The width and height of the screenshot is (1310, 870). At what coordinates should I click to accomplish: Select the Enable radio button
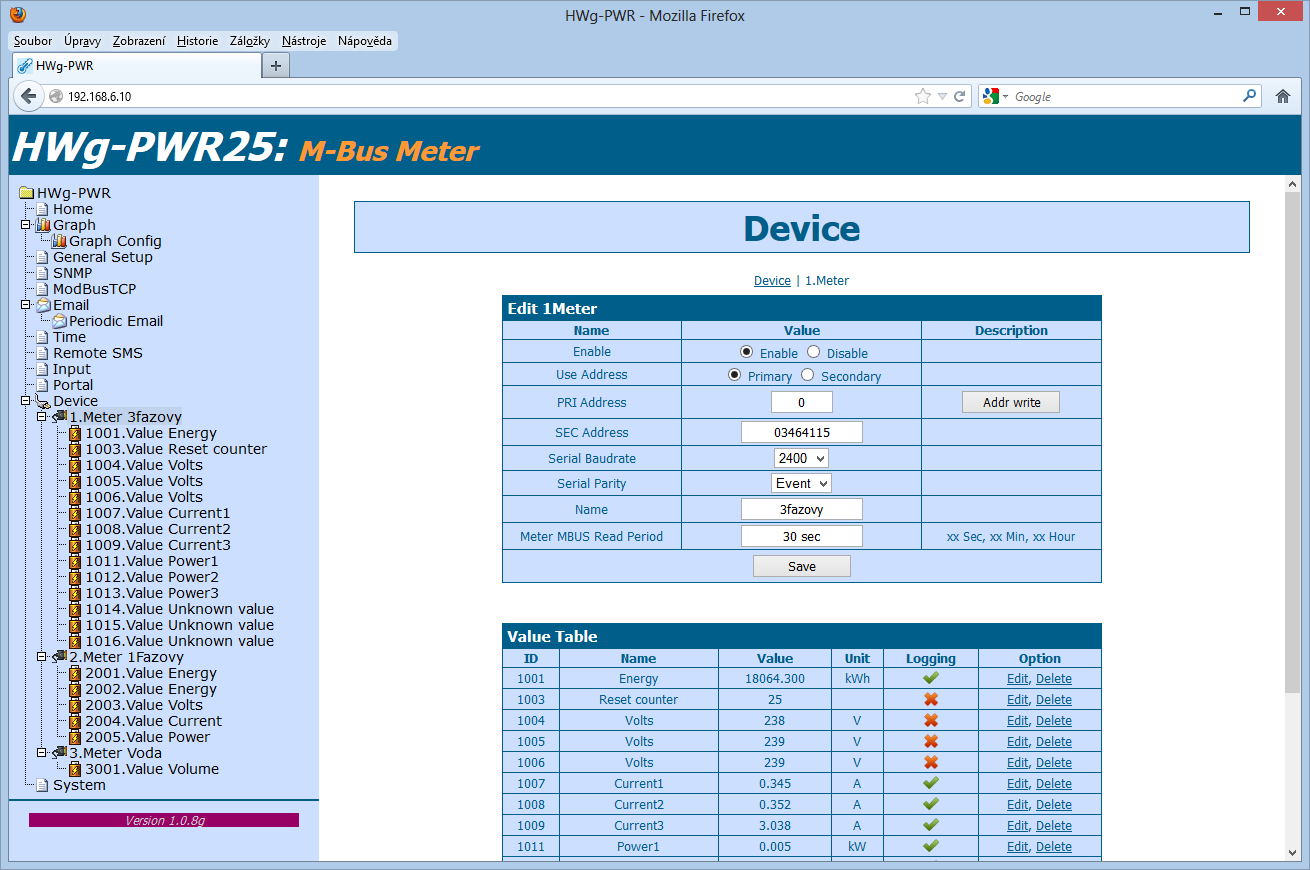(x=746, y=352)
